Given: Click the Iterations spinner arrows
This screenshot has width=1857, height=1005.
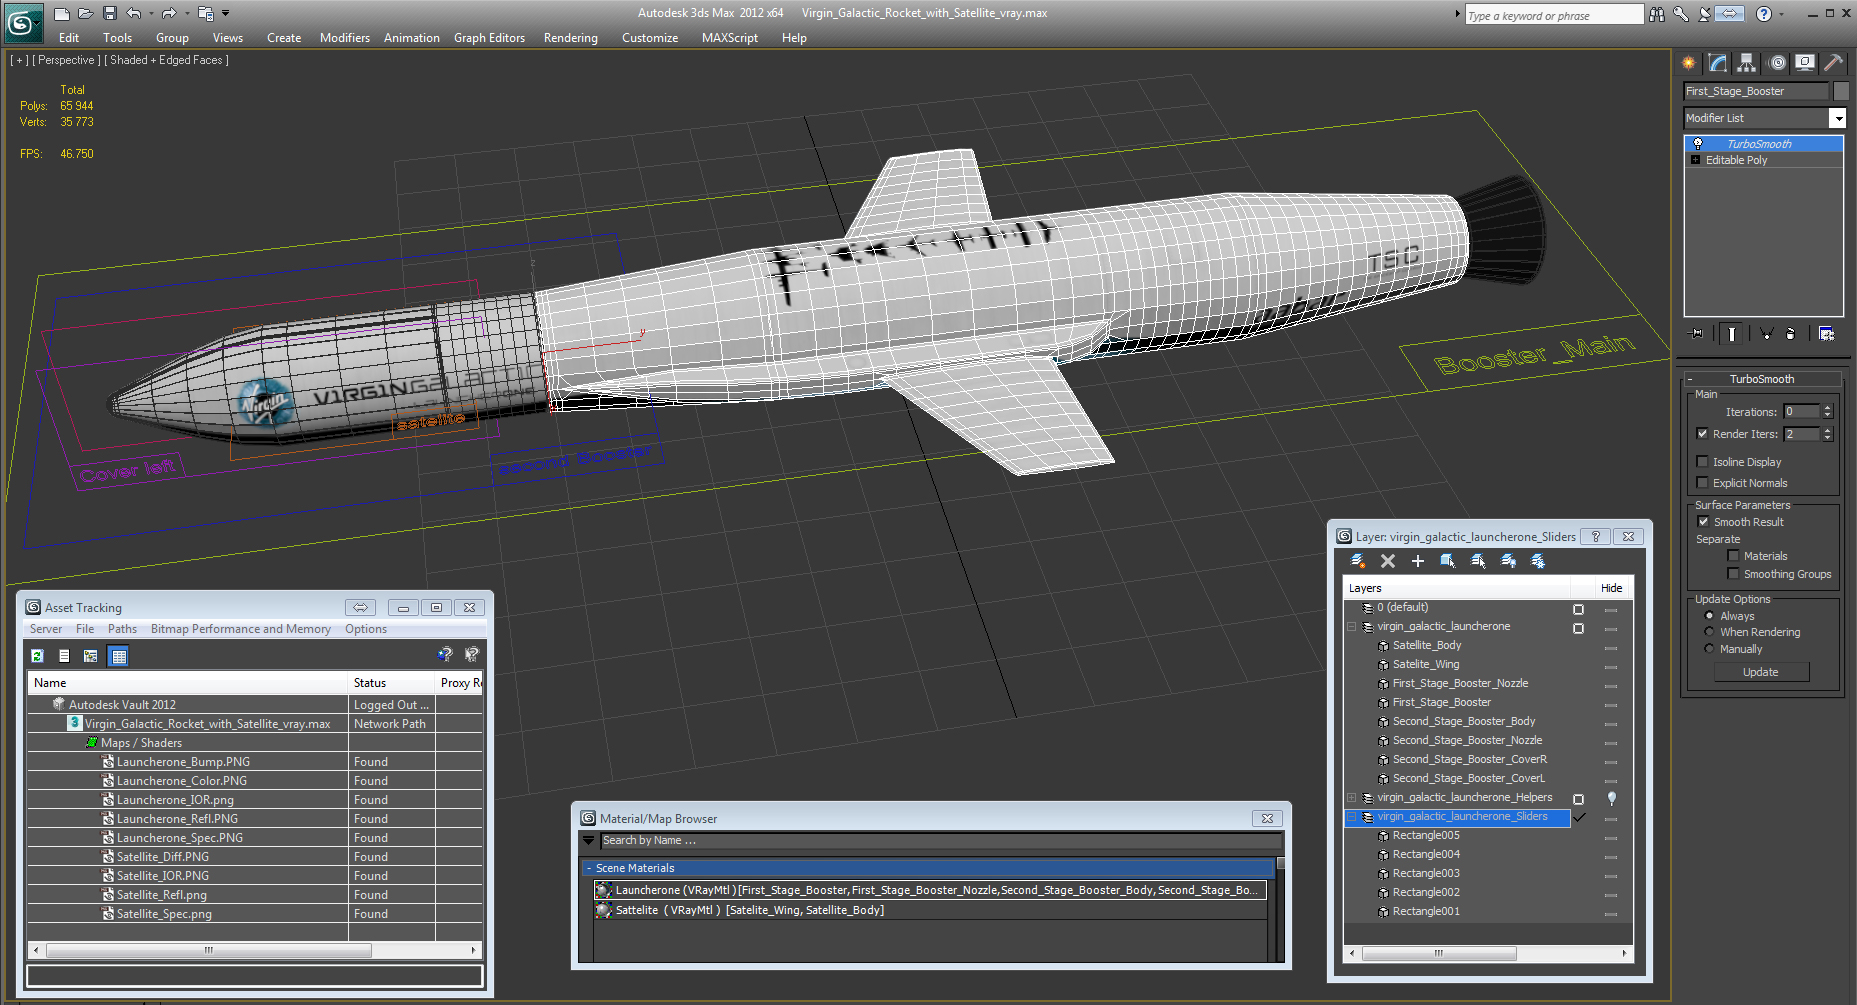Looking at the screenshot, I should (x=1828, y=412).
